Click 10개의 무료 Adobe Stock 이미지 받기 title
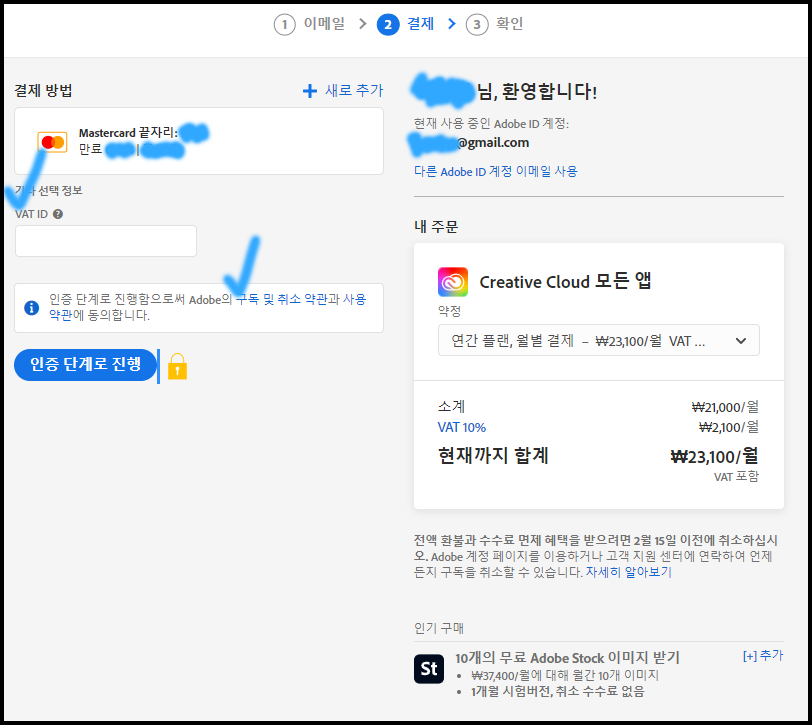Image resolution: width=812 pixels, height=725 pixels. tap(567, 658)
